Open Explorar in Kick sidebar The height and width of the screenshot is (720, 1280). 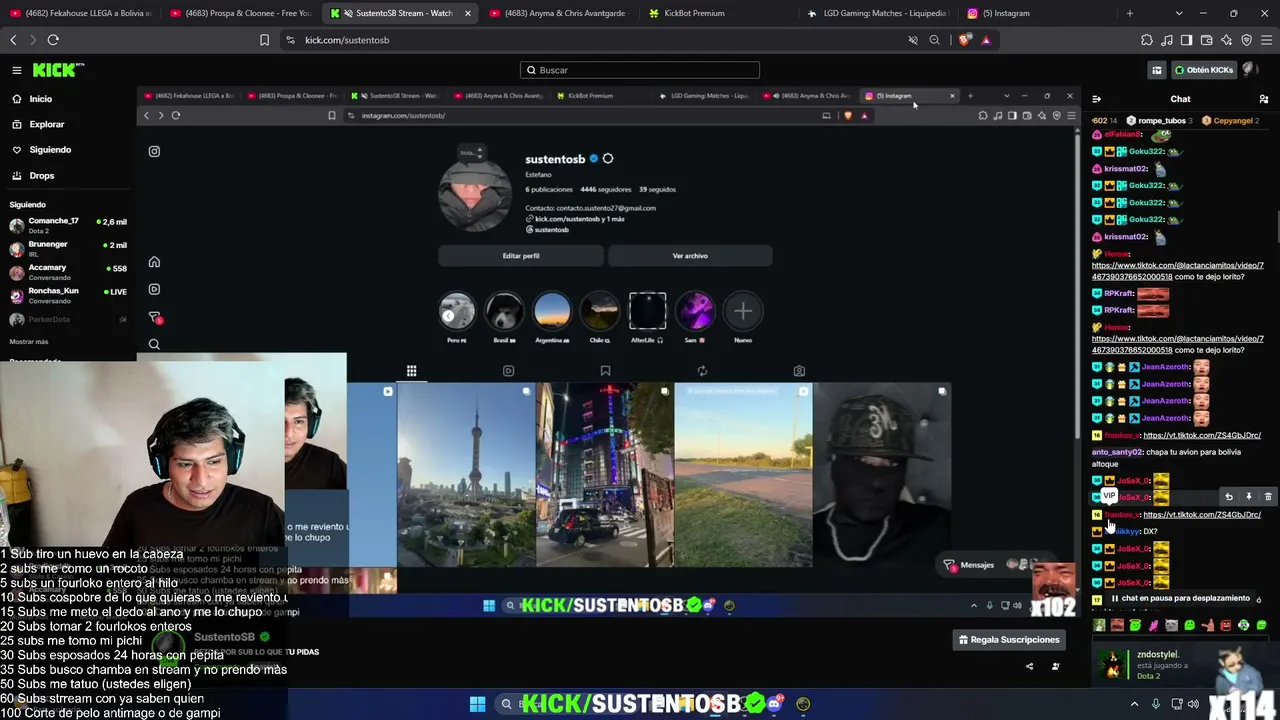click(46, 124)
